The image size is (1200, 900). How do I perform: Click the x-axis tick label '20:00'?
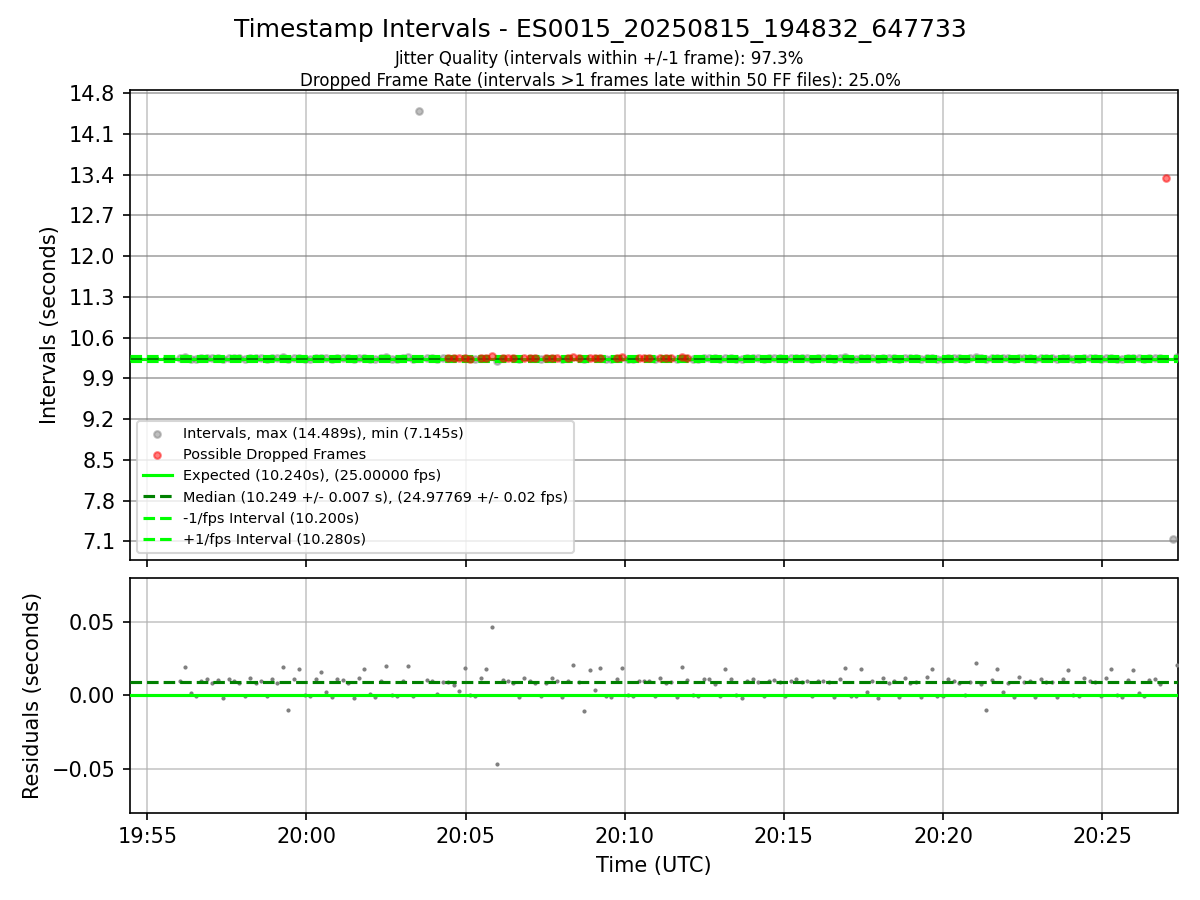[306, 835]
